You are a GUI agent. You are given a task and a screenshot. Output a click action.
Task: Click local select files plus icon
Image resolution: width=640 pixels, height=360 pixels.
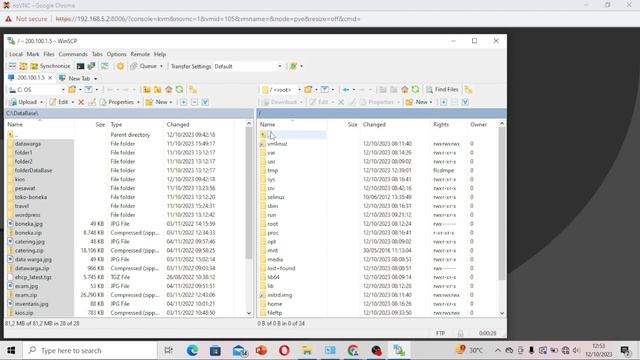point(184,102)
